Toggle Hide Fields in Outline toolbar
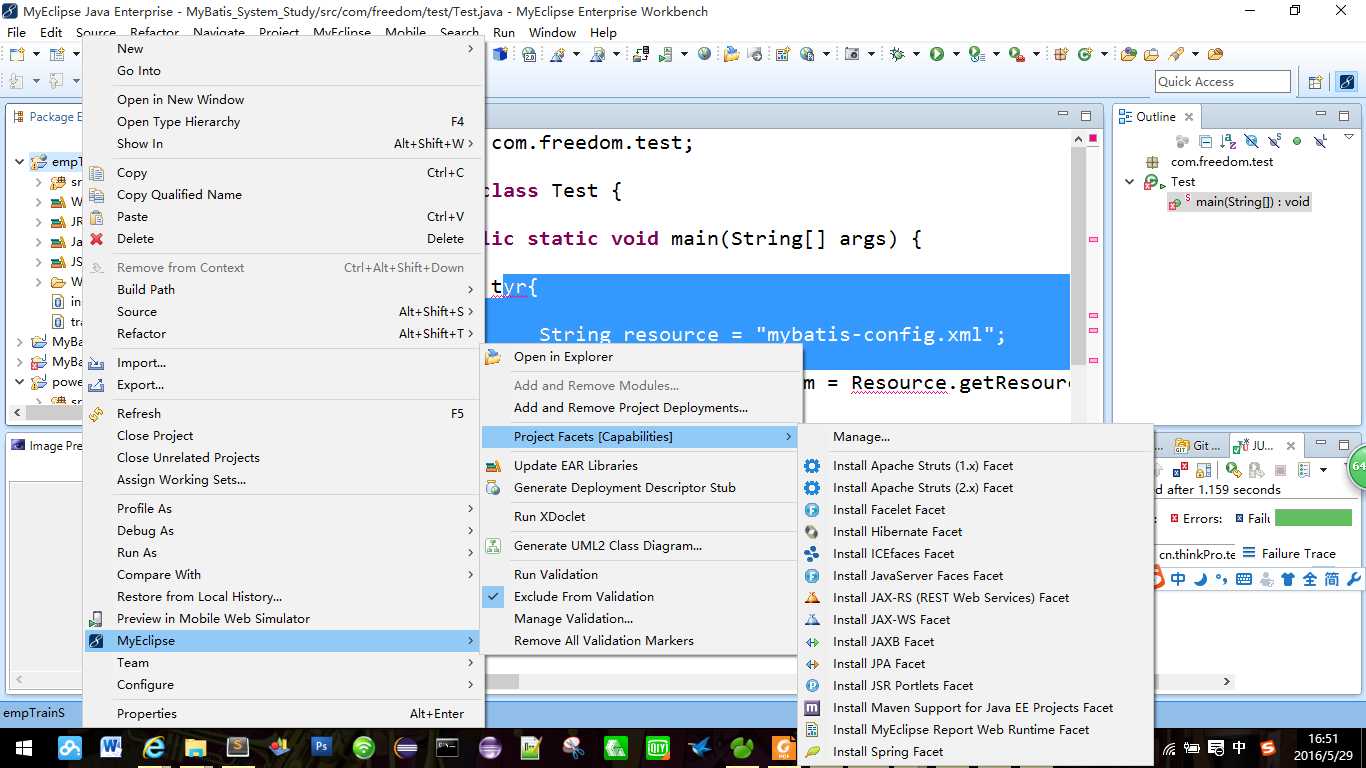This screenshot has width=1366, height=768. click(1252, 141)
